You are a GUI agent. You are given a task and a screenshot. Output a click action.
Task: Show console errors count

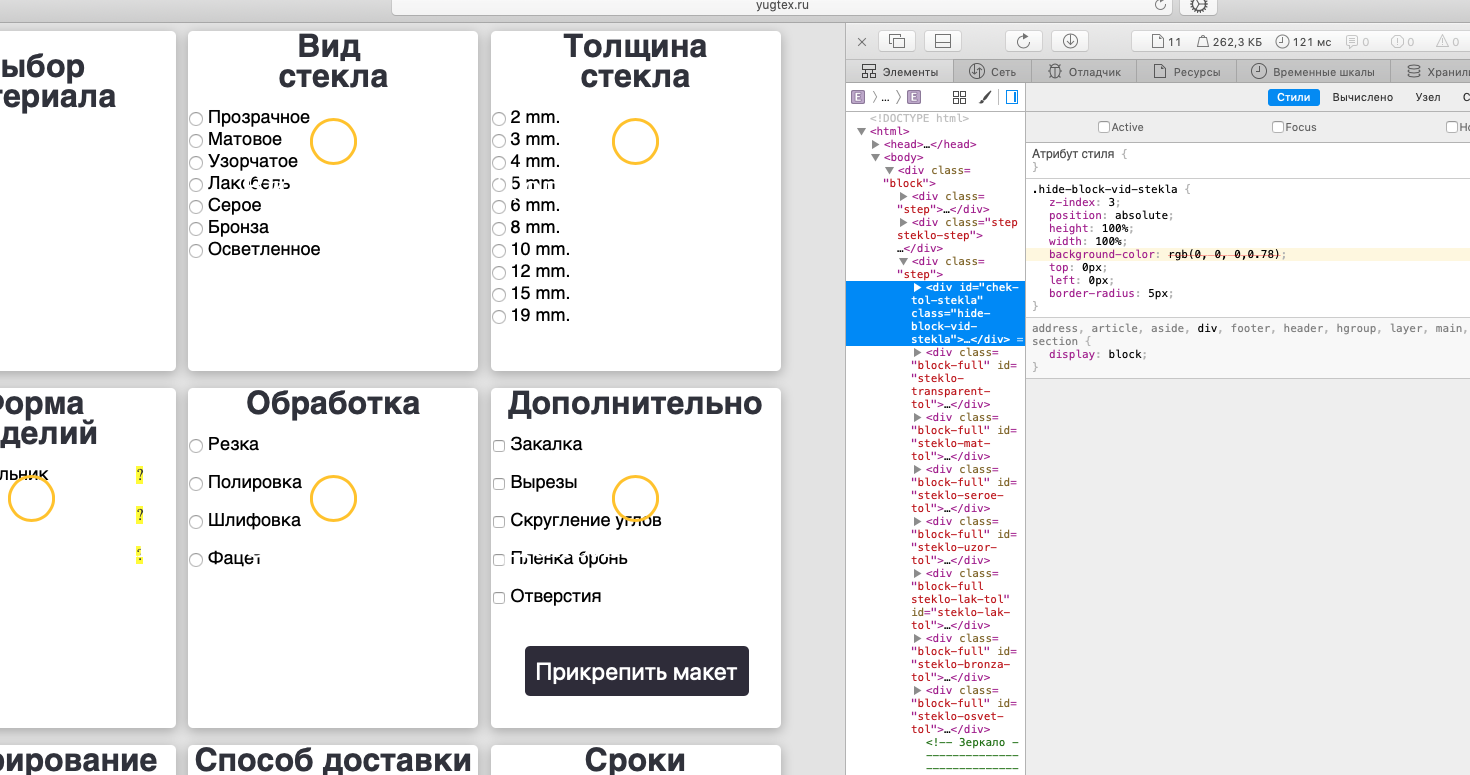pyautogui.click(x=1403, y=42)
